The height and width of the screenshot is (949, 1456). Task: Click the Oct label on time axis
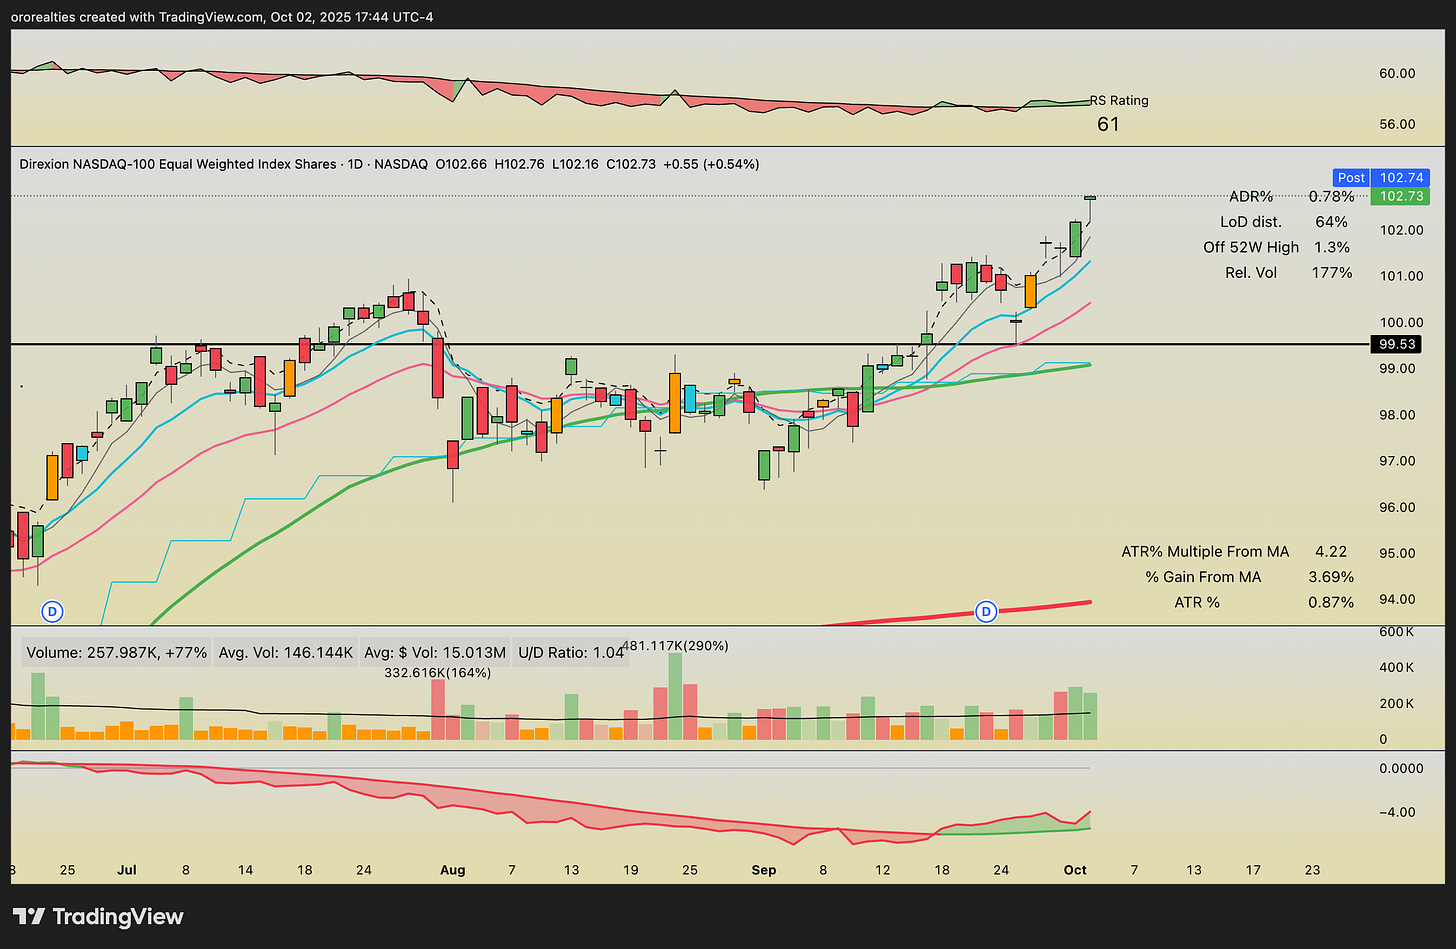[x=1075, y=870]
